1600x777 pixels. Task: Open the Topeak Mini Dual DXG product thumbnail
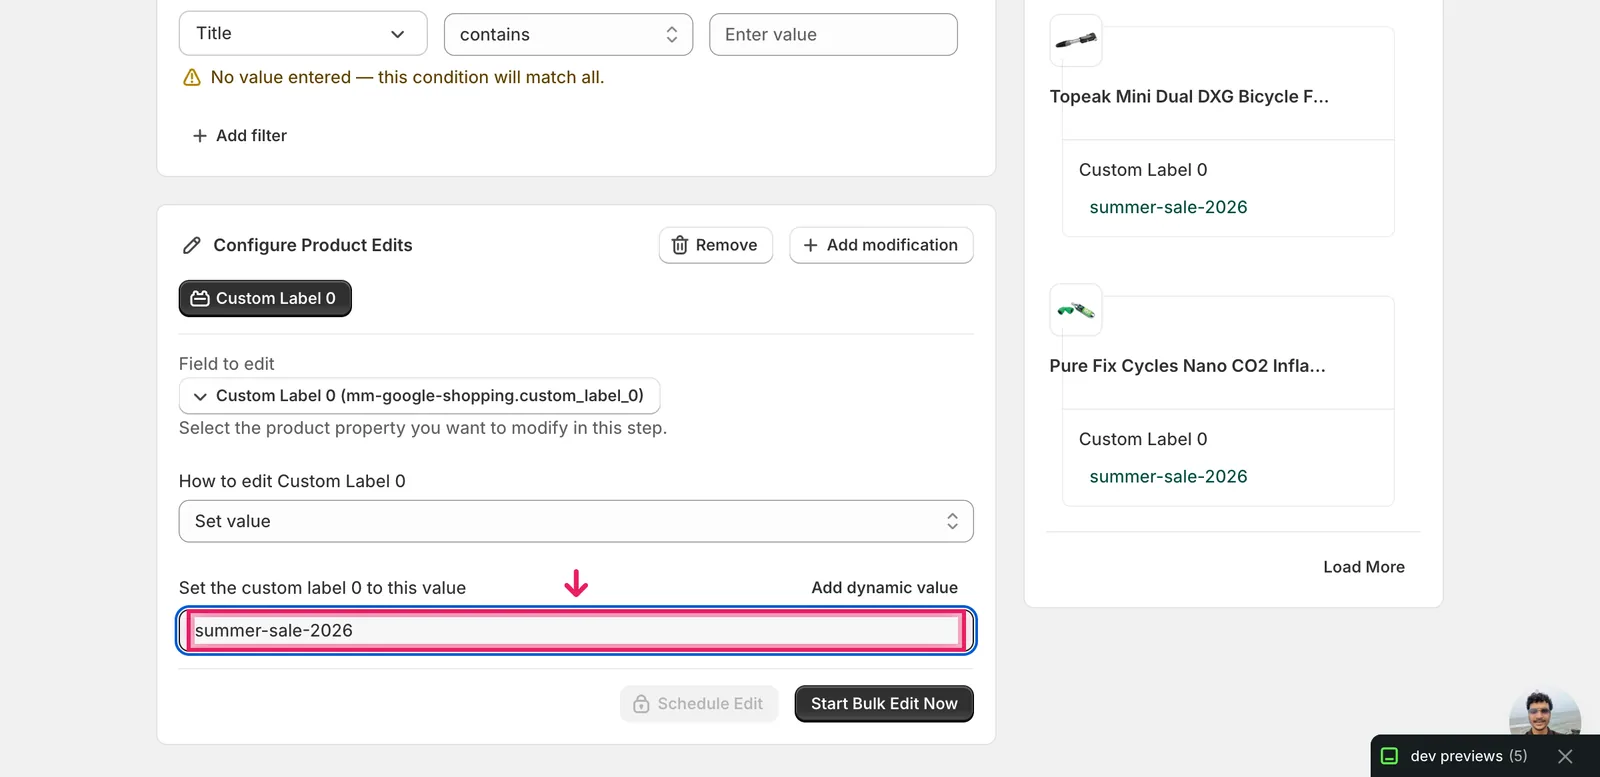[1076, 41]
